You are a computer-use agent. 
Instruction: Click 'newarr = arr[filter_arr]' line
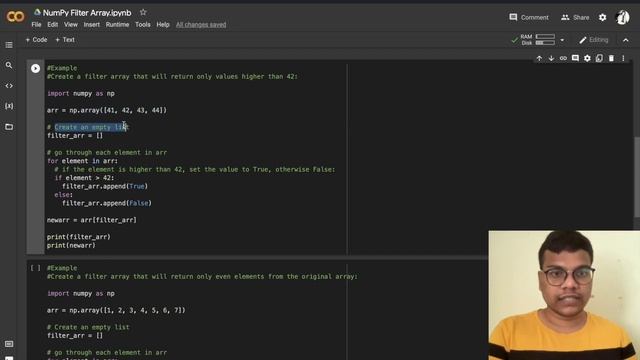(92, 220)
